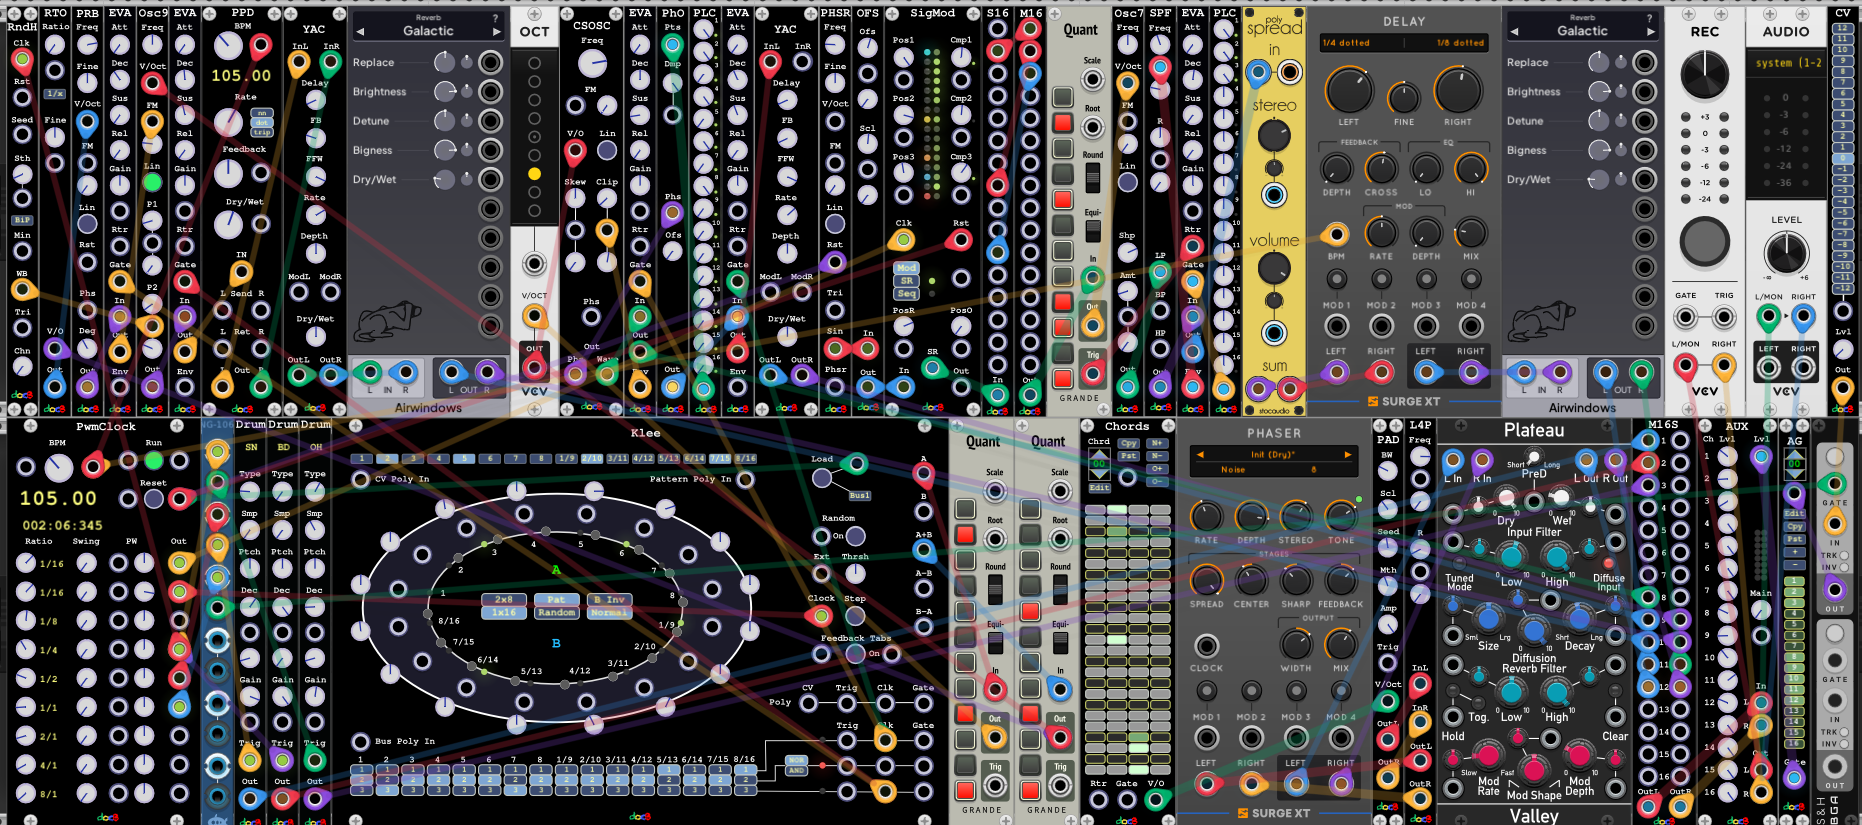Click the AUDIO module LEVEL knob
The height and width of the screenshot is (825, 1862).
pos(1786,252)
